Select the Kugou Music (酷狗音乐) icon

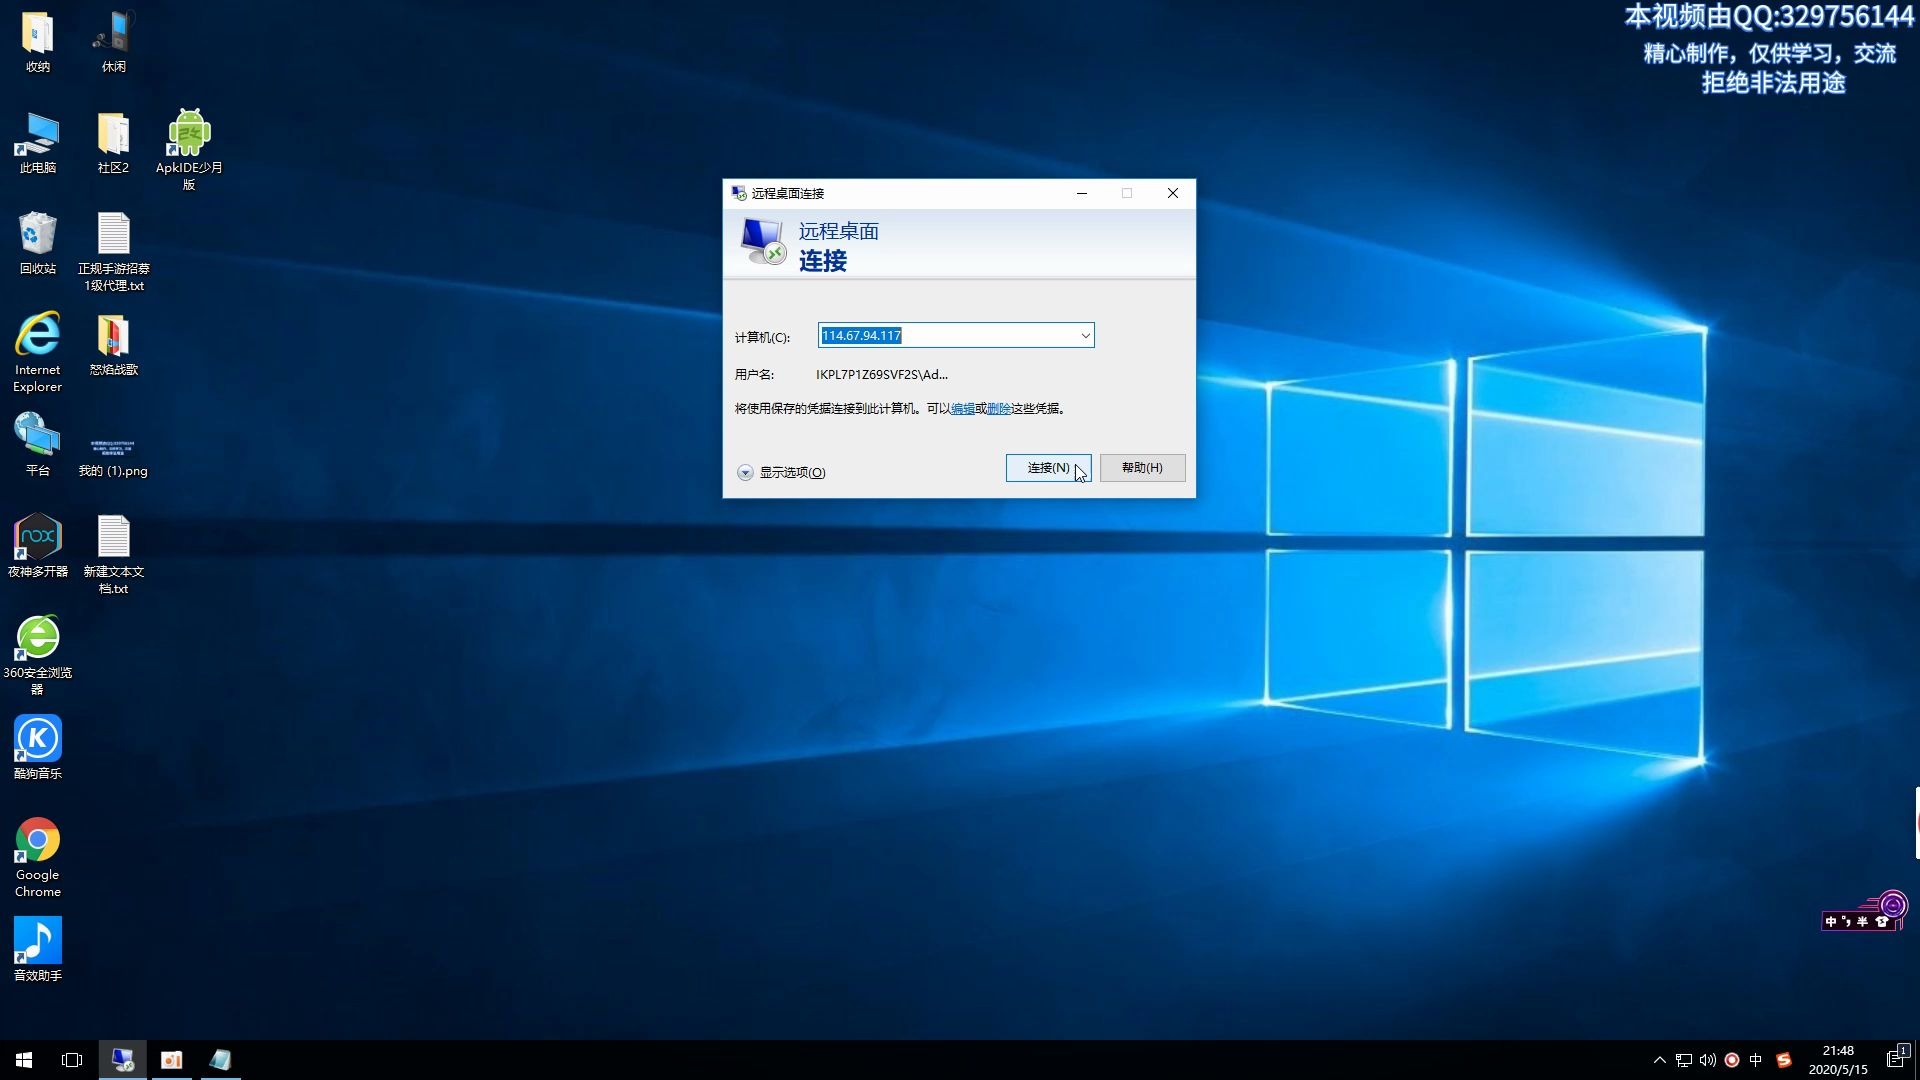coord(38,740)
